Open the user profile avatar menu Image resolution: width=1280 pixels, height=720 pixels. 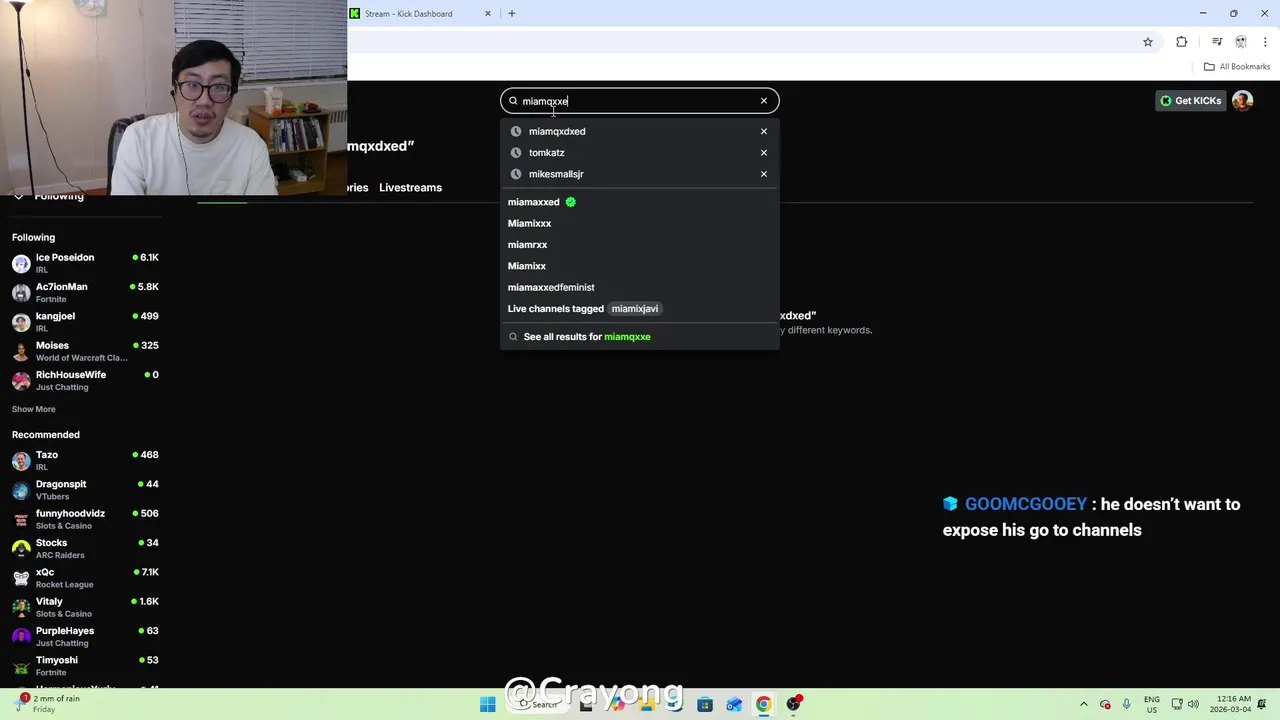[x=1242, y=101]
